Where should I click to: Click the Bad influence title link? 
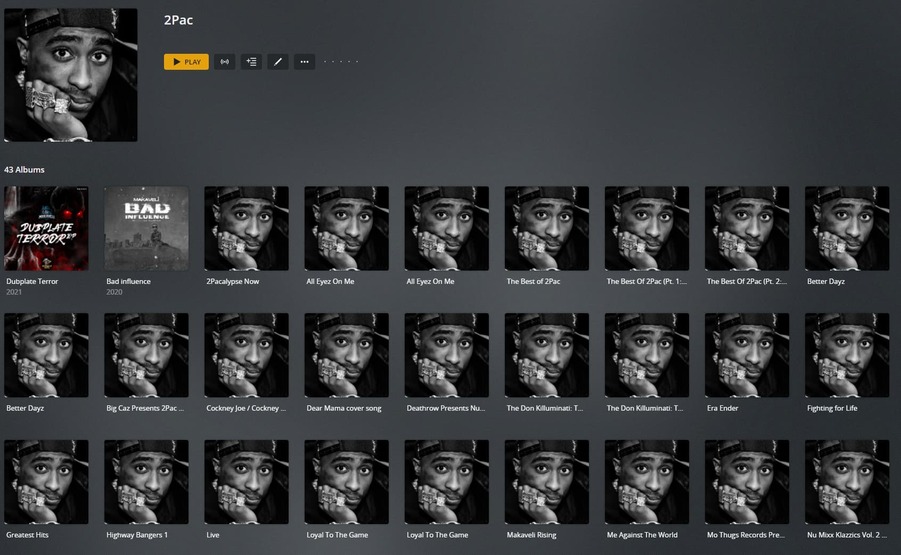[128, 282]
